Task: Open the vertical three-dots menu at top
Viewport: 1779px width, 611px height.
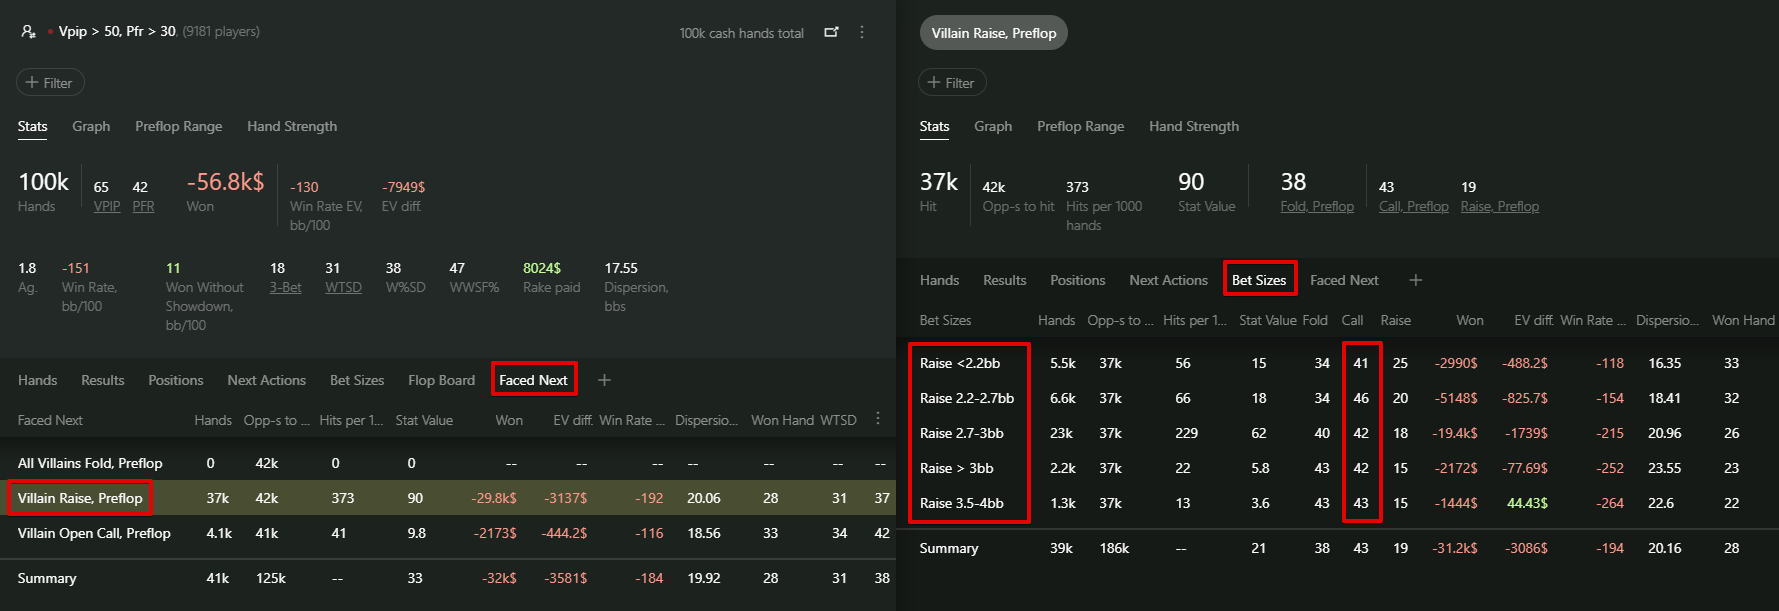Action: click(x=862, y=32)
